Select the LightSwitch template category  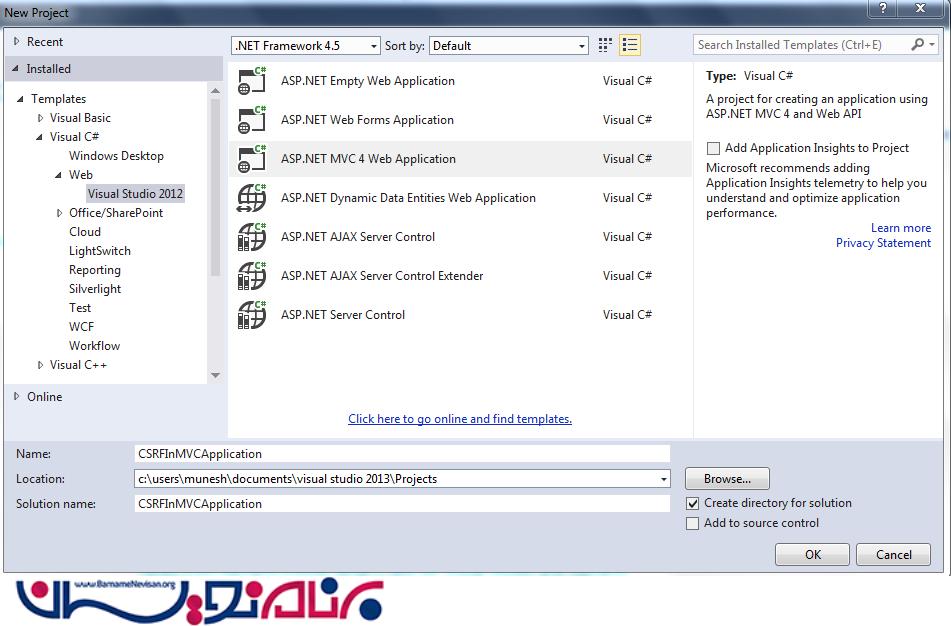point(100,251)
